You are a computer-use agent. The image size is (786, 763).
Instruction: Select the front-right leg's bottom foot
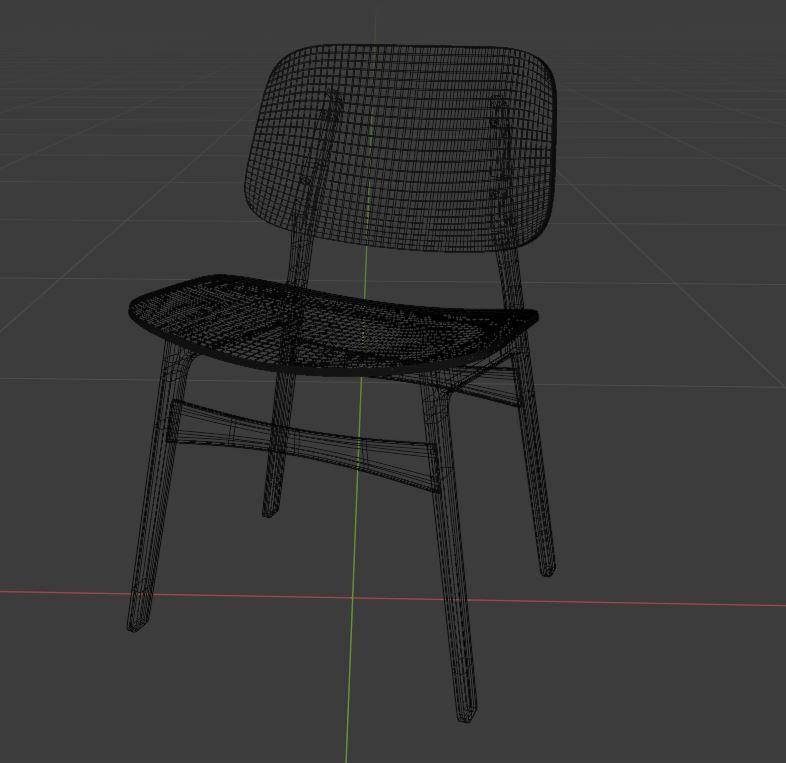(x=465, y=711)
